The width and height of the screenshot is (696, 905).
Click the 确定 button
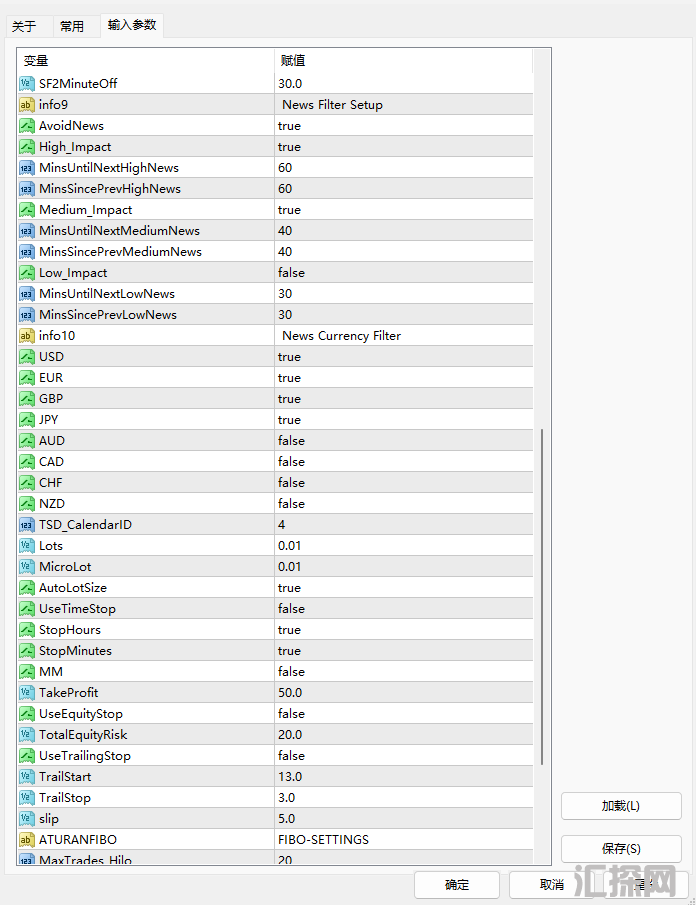(457, 885)
